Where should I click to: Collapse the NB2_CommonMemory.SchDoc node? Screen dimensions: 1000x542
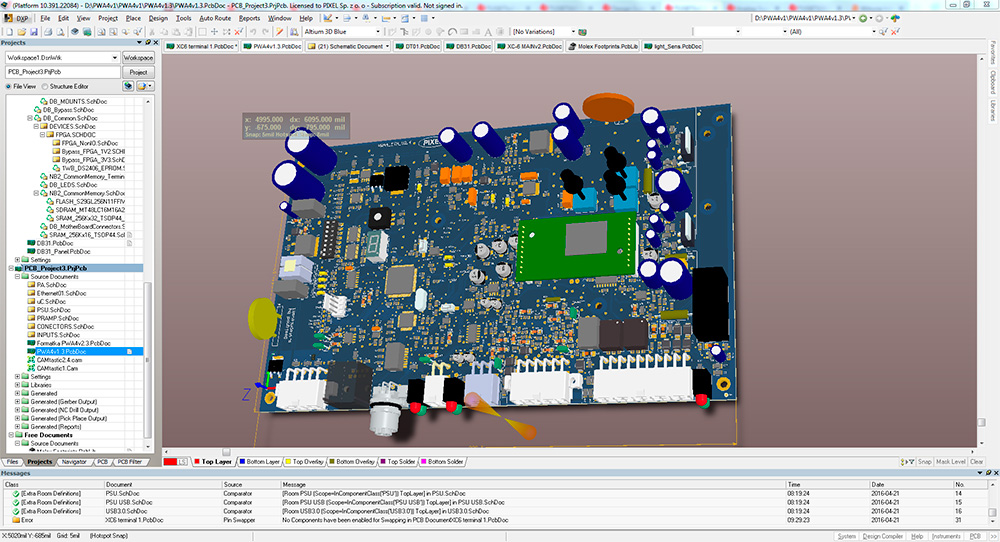click(x=36, y=193)
